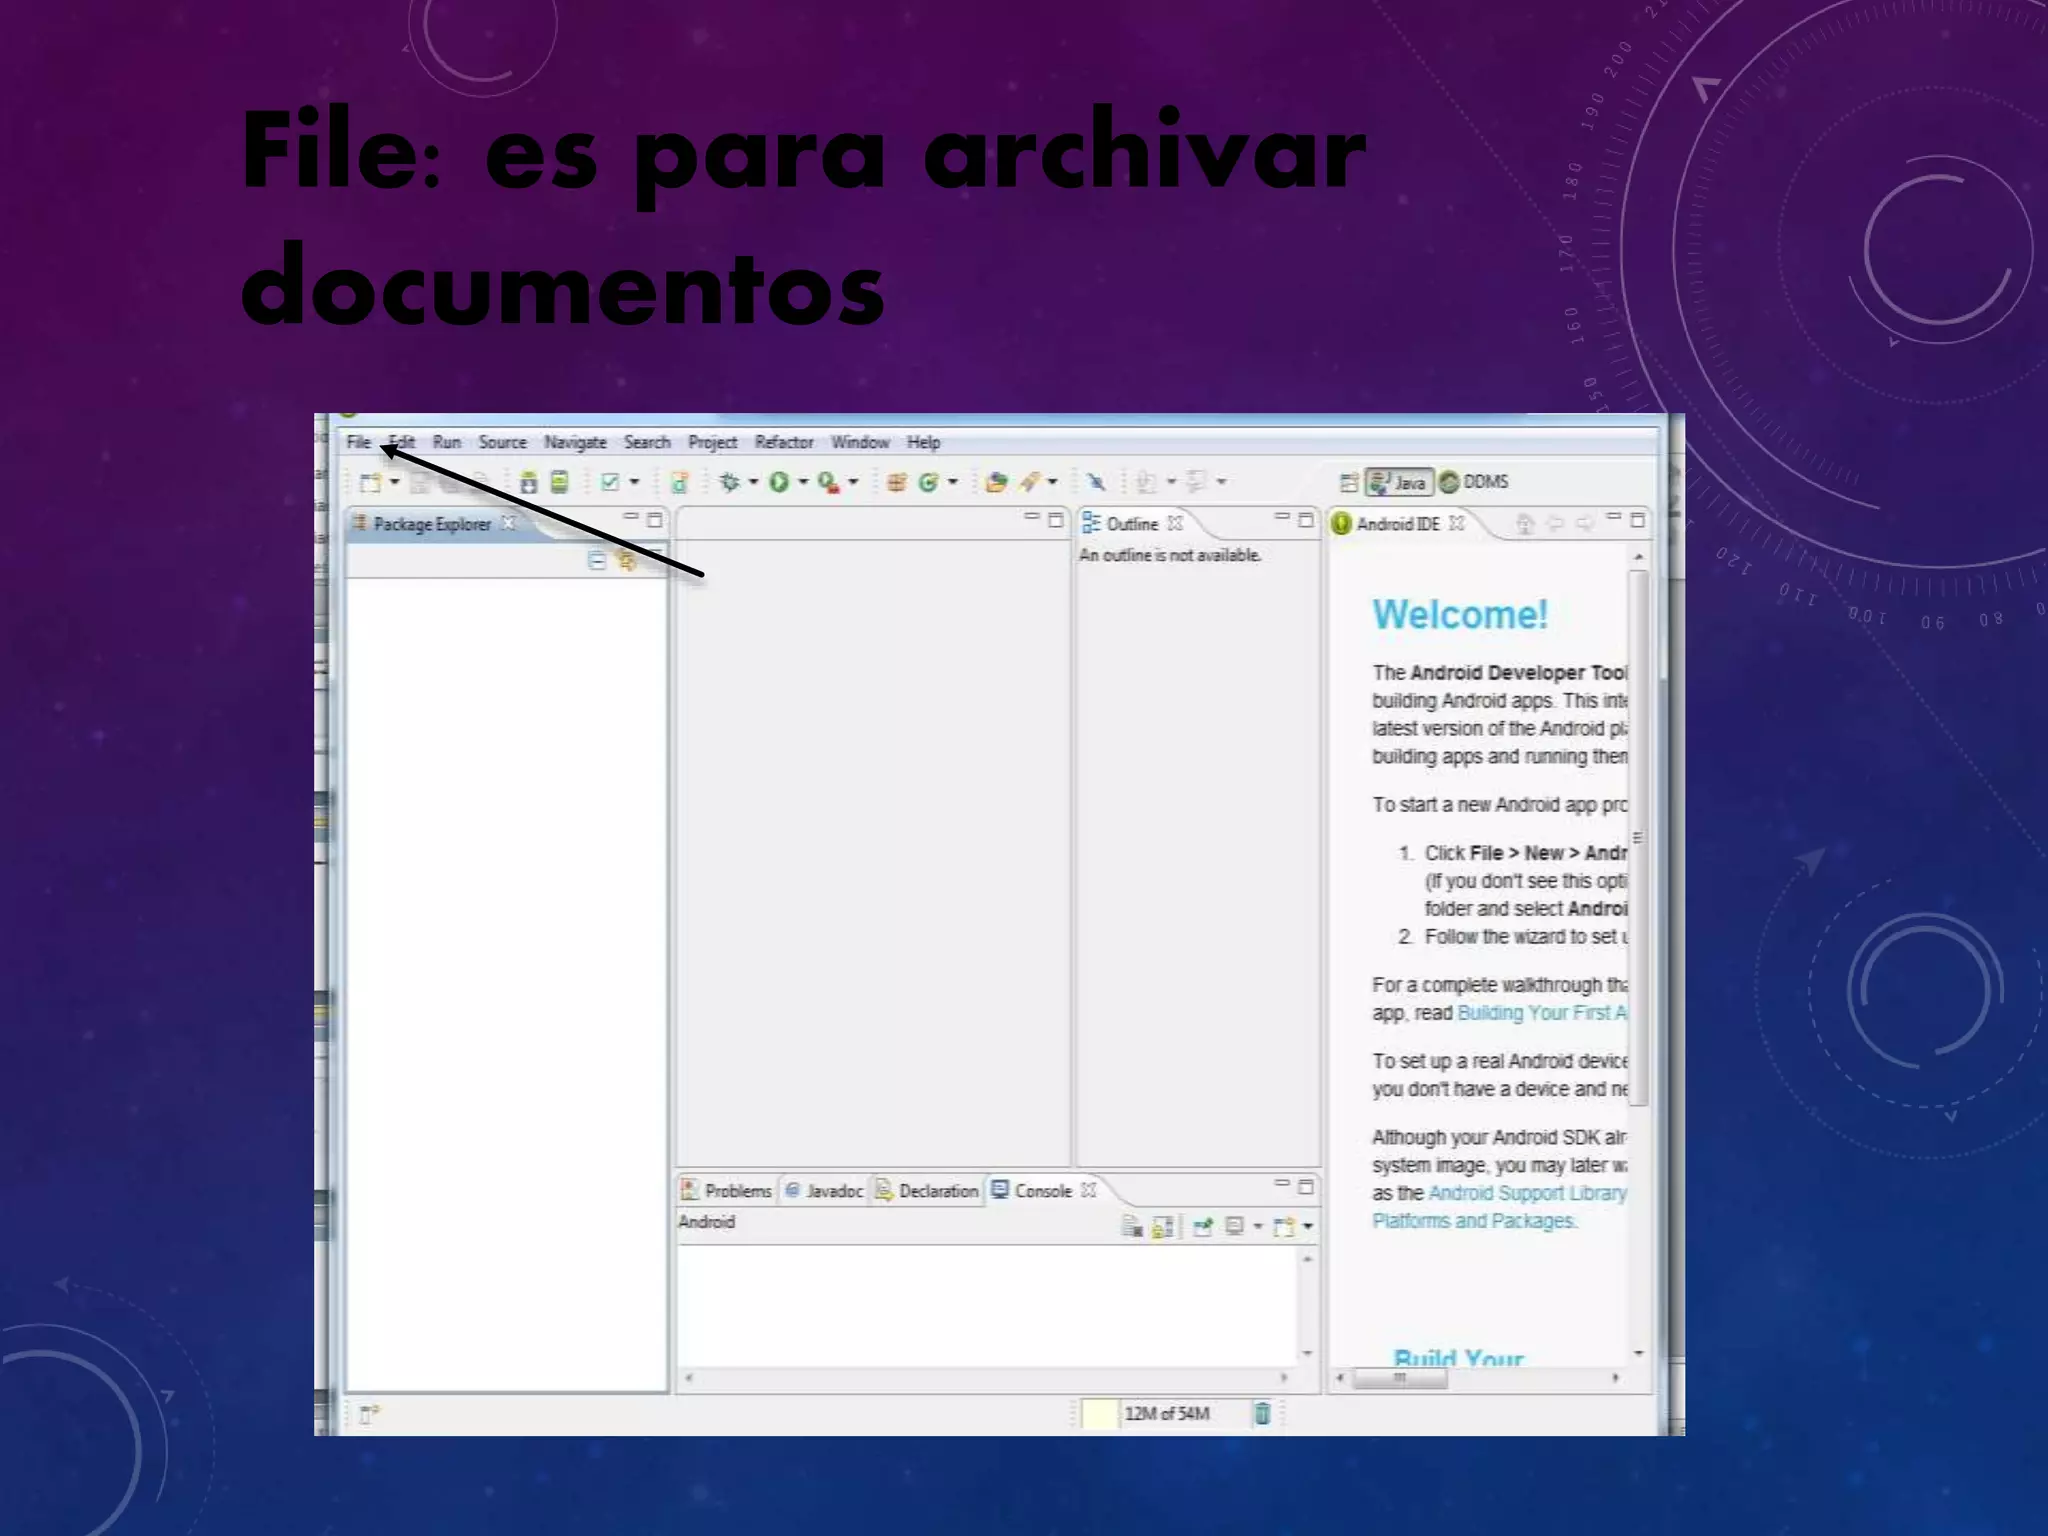Click the New Java Package icon
2048x1536 pixels.
pyautogui.click(x=897, y=483)
